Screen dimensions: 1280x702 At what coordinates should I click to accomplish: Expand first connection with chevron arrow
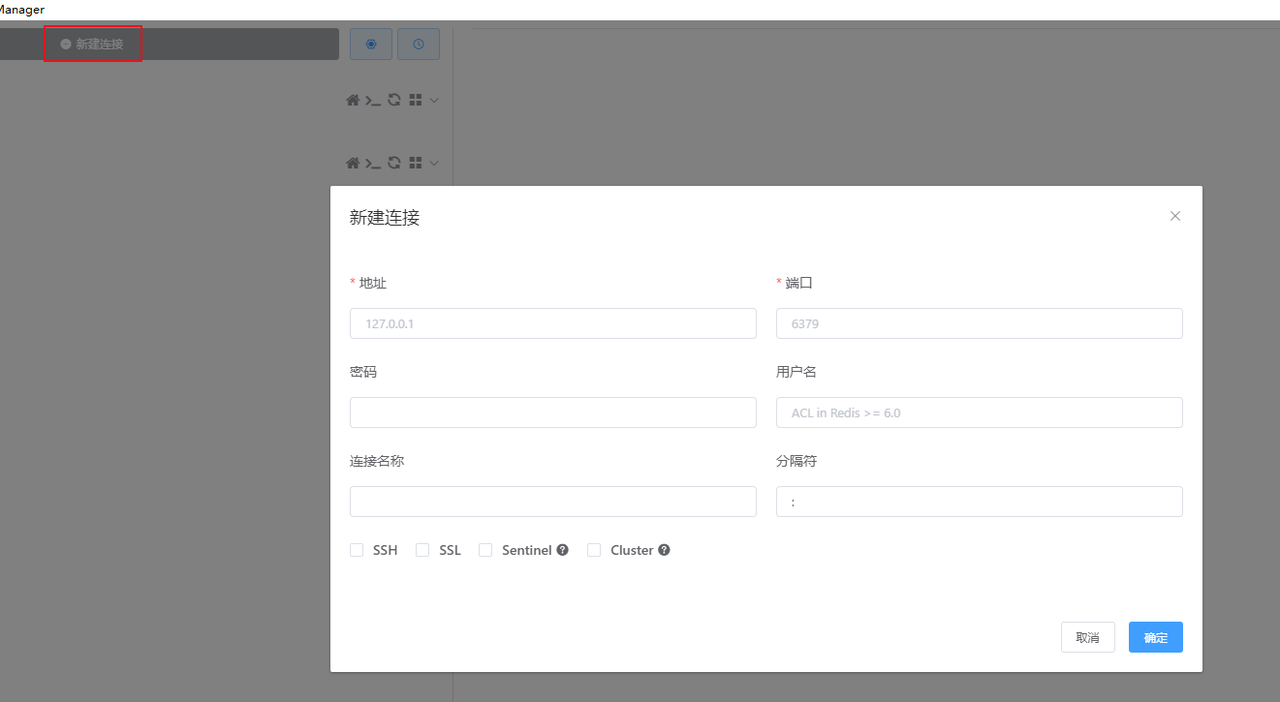tap(434, 100)
